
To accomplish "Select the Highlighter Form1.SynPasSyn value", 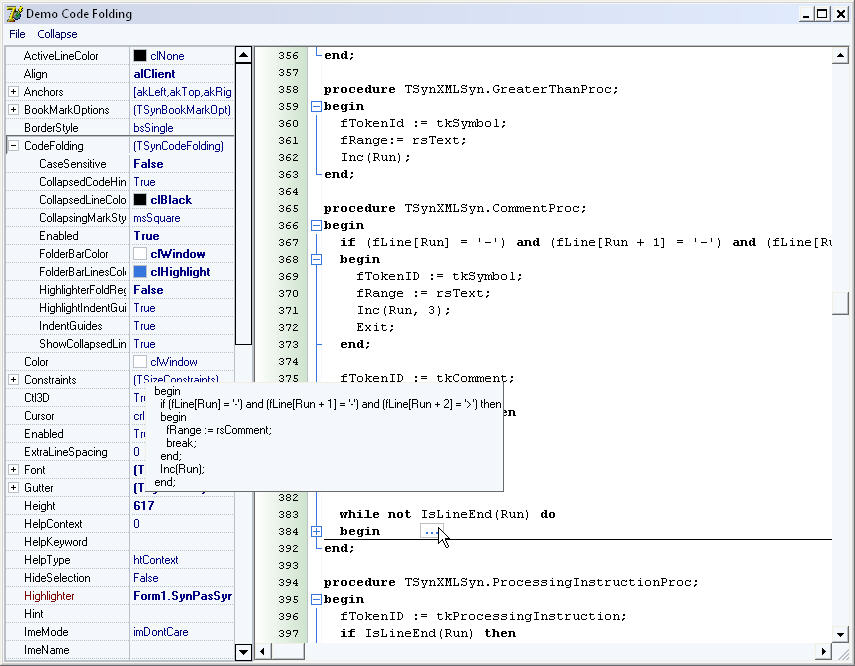I will coord(183,596).
